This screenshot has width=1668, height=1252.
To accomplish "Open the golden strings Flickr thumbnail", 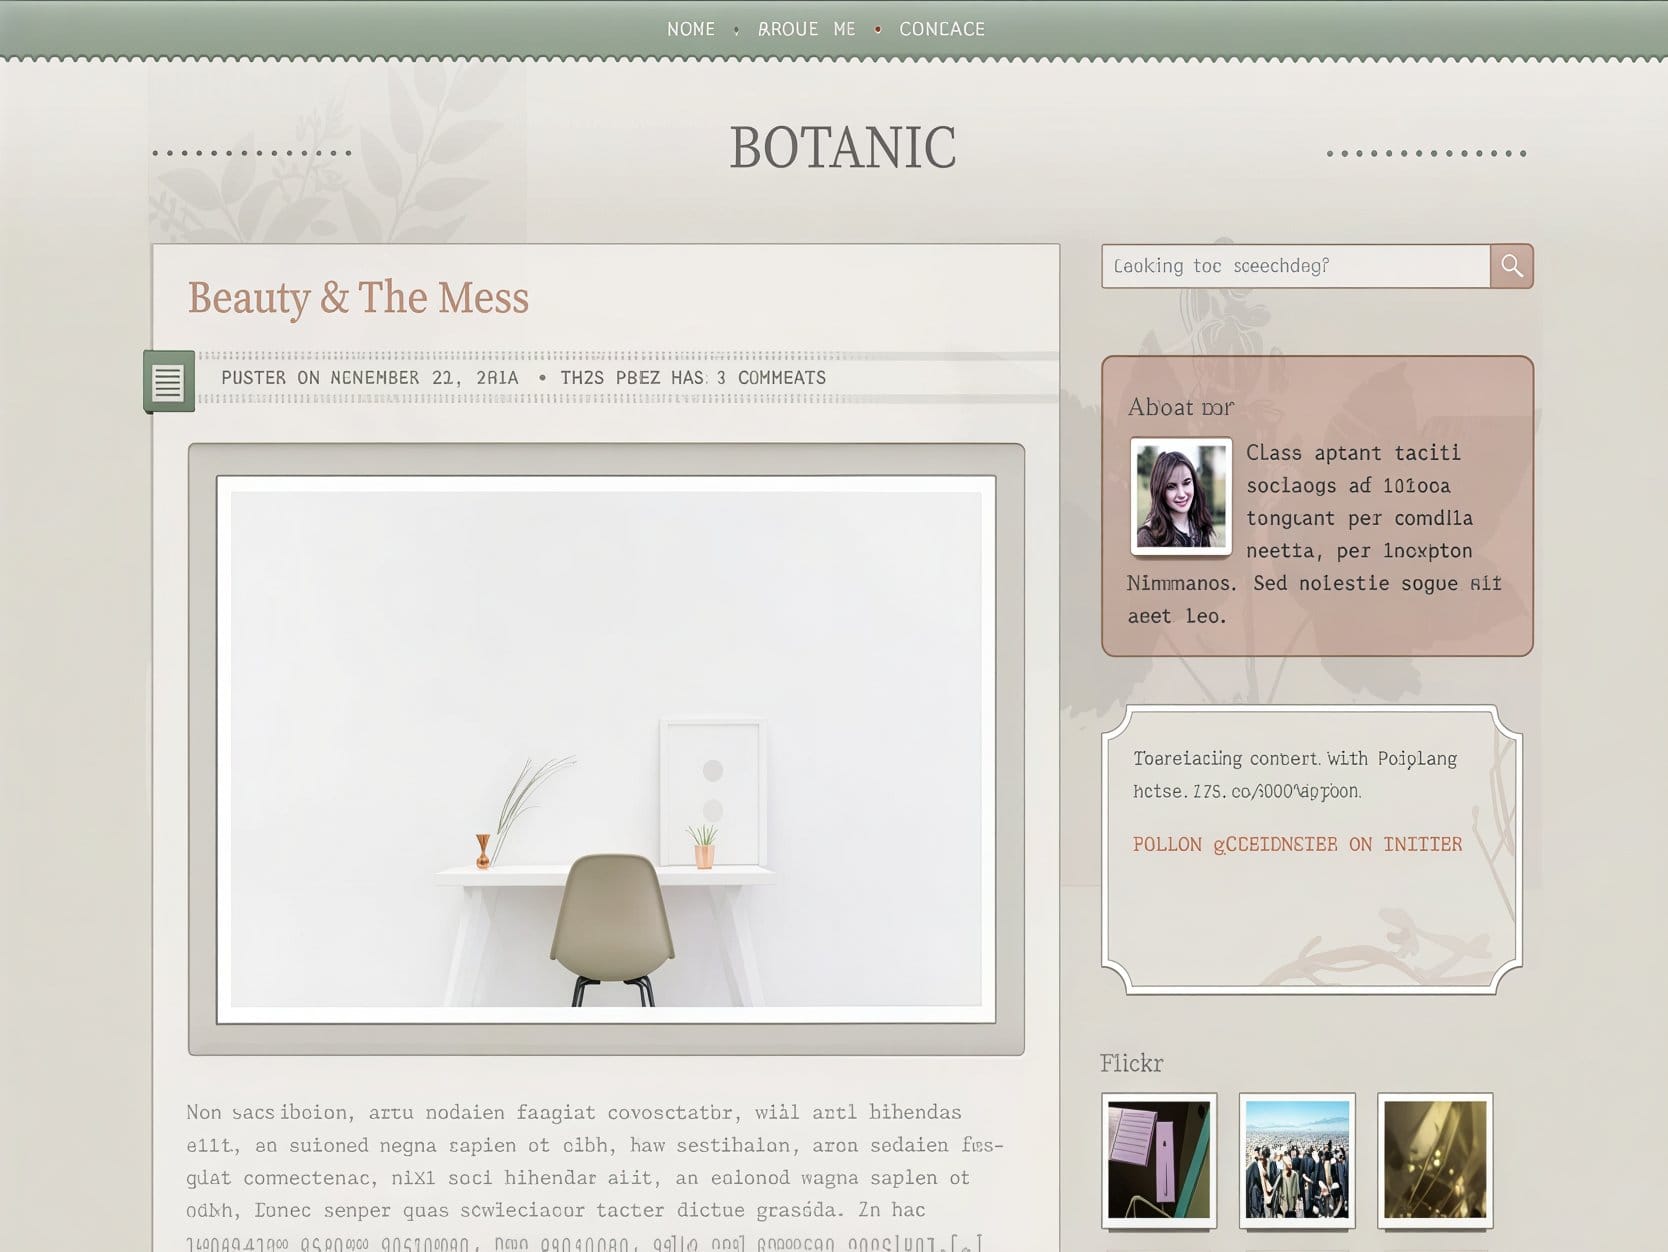I will (1435, 1160).
